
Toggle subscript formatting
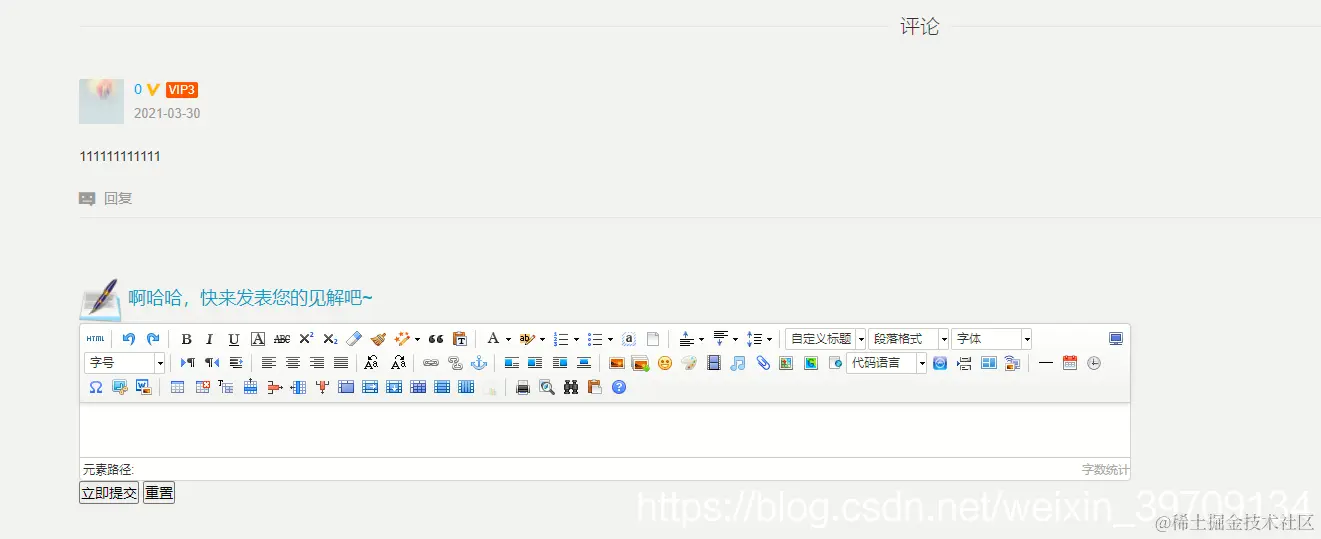(x=330, y=339)
